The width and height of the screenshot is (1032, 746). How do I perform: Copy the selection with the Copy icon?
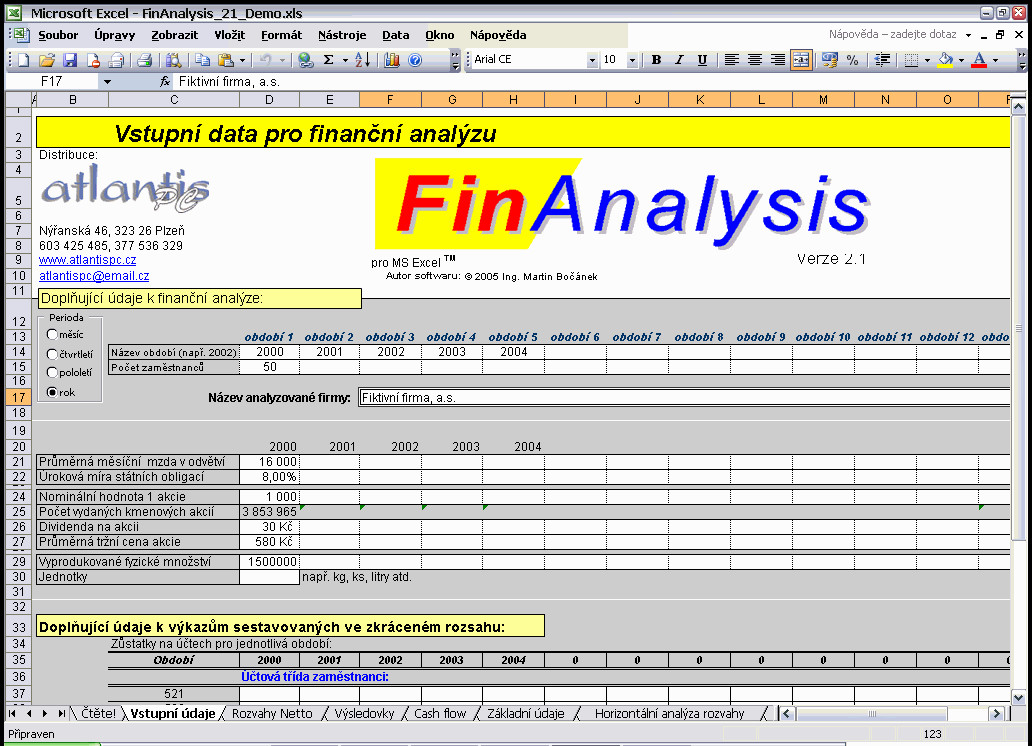(202, 61)
